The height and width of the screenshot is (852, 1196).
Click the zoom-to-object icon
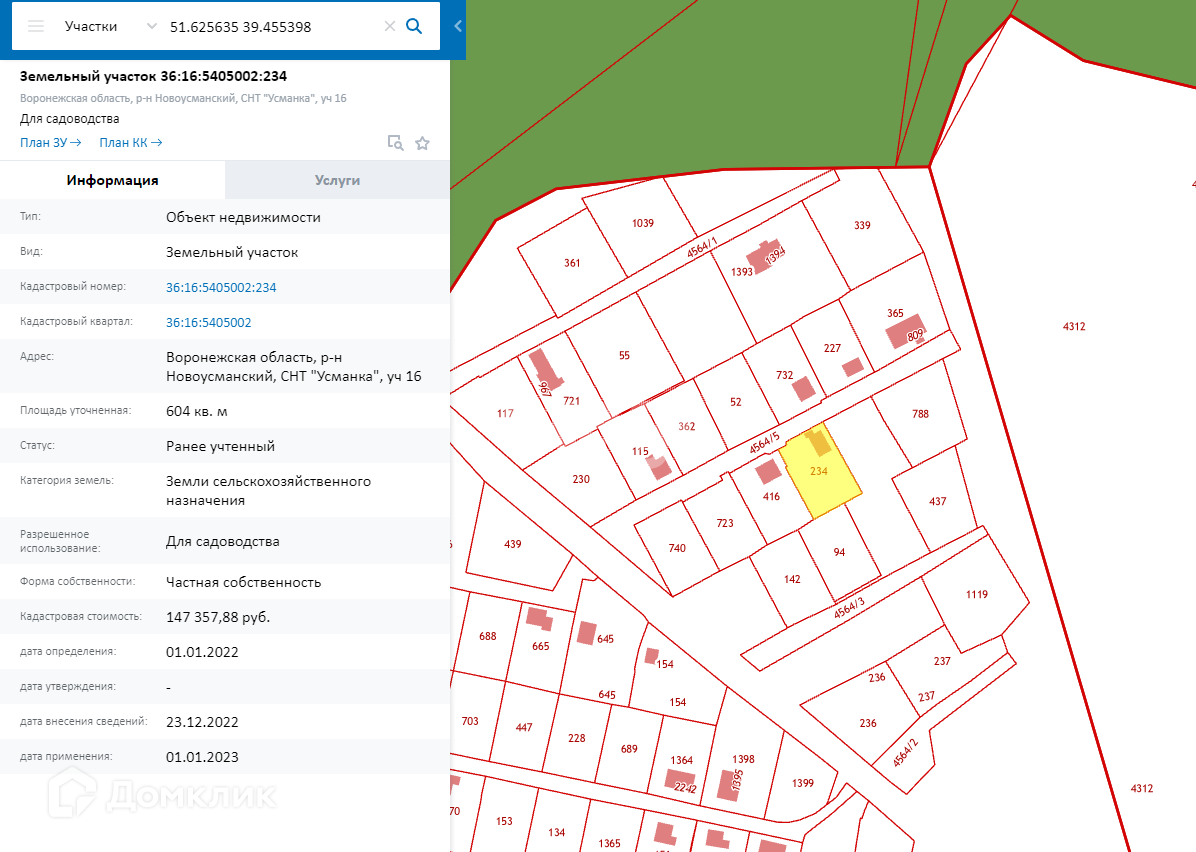coord(396,143)
